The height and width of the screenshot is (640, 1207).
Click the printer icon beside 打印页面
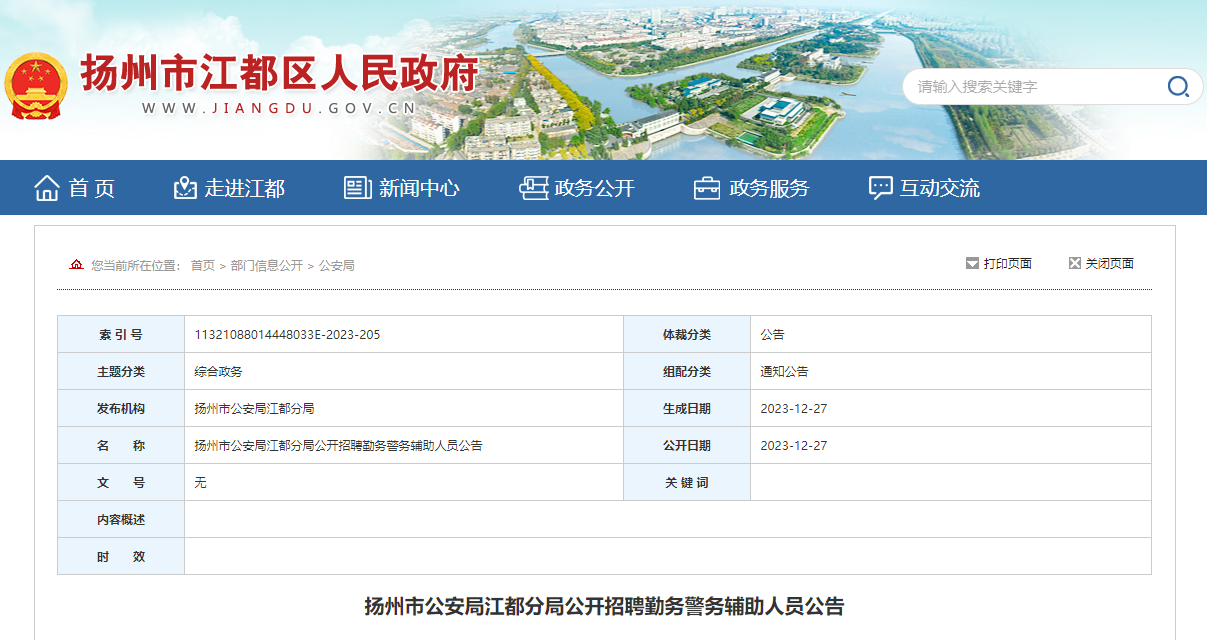pyautogui.click(x=972, y=264)
